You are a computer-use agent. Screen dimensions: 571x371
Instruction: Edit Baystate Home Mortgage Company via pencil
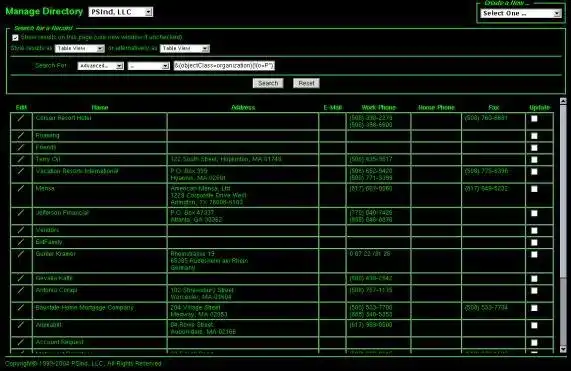[21, 308]
